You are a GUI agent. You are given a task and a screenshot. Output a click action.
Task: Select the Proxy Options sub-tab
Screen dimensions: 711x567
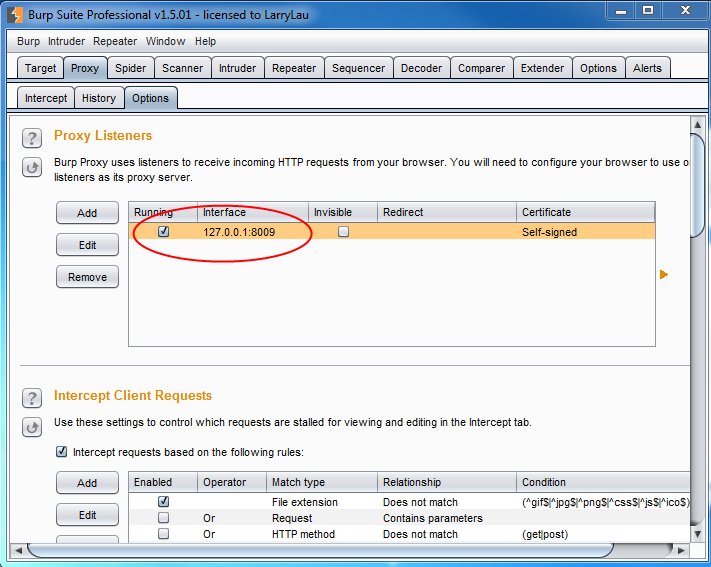tap(151, 98)
